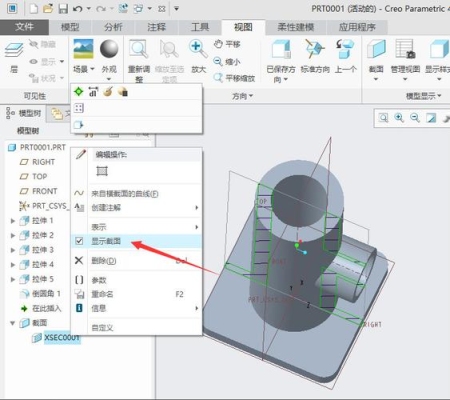Click the 外观 appearance sphere icon
The width and height of the screenshot is (450, 400).
click(109, 49)
